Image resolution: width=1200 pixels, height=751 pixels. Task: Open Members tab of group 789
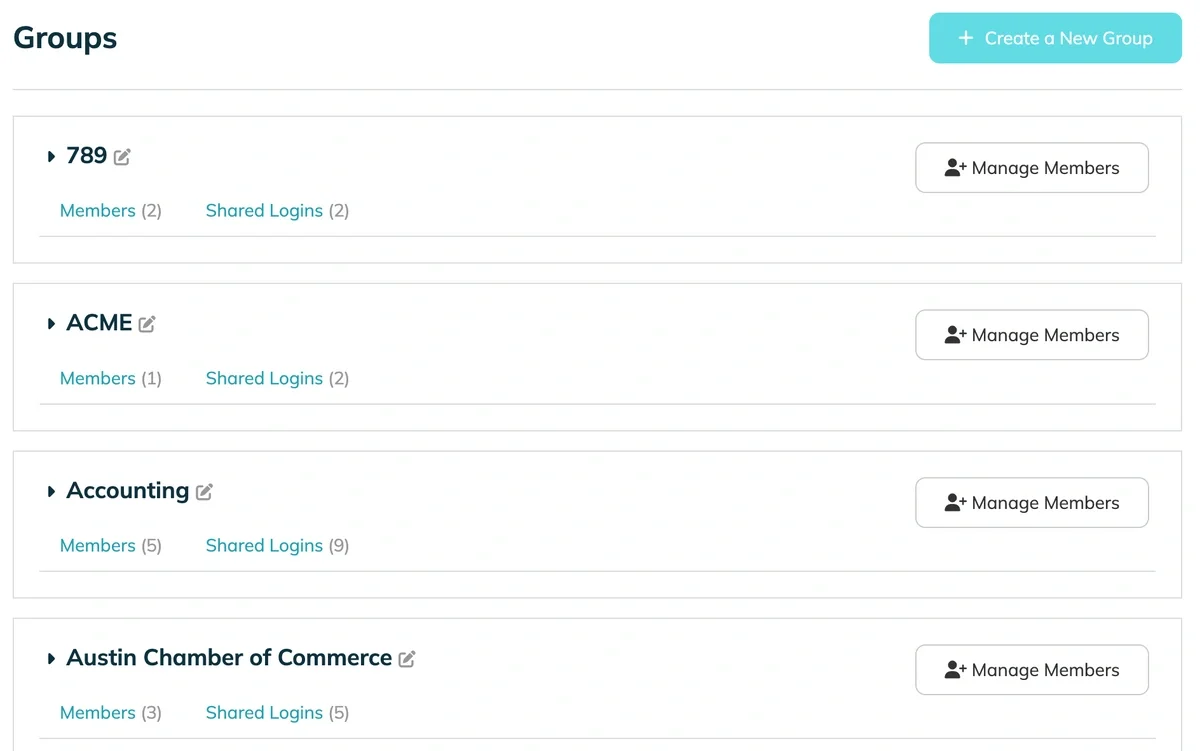[98, 211]
